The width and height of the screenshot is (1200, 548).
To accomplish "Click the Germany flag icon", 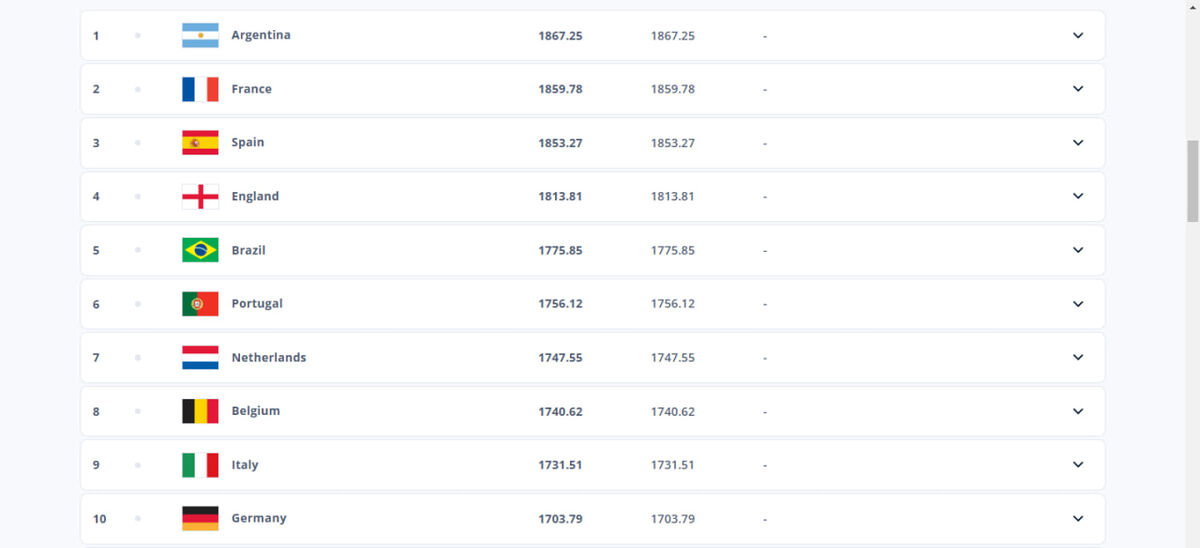I will 200,518.
